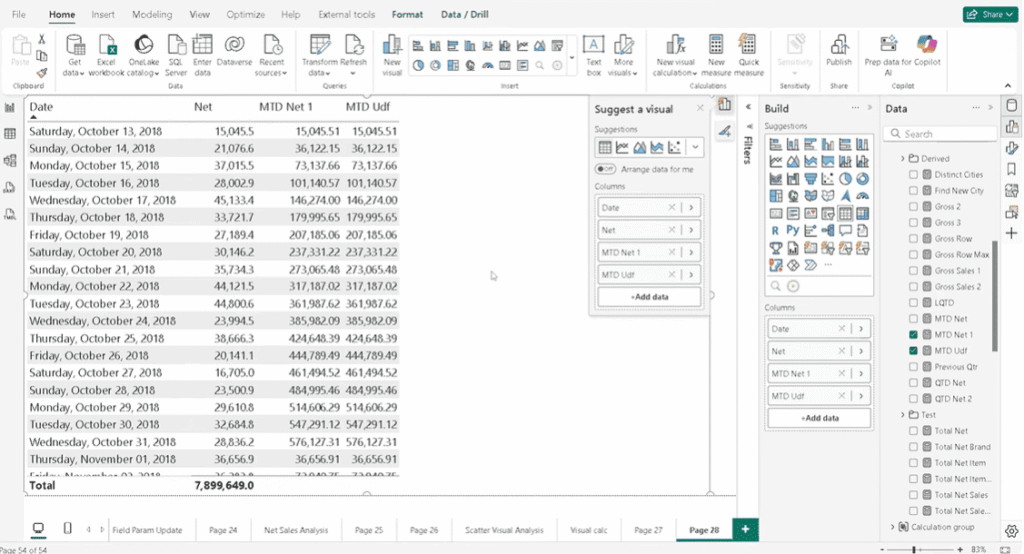
Task: Expand the Test folder
Action: 903,415
